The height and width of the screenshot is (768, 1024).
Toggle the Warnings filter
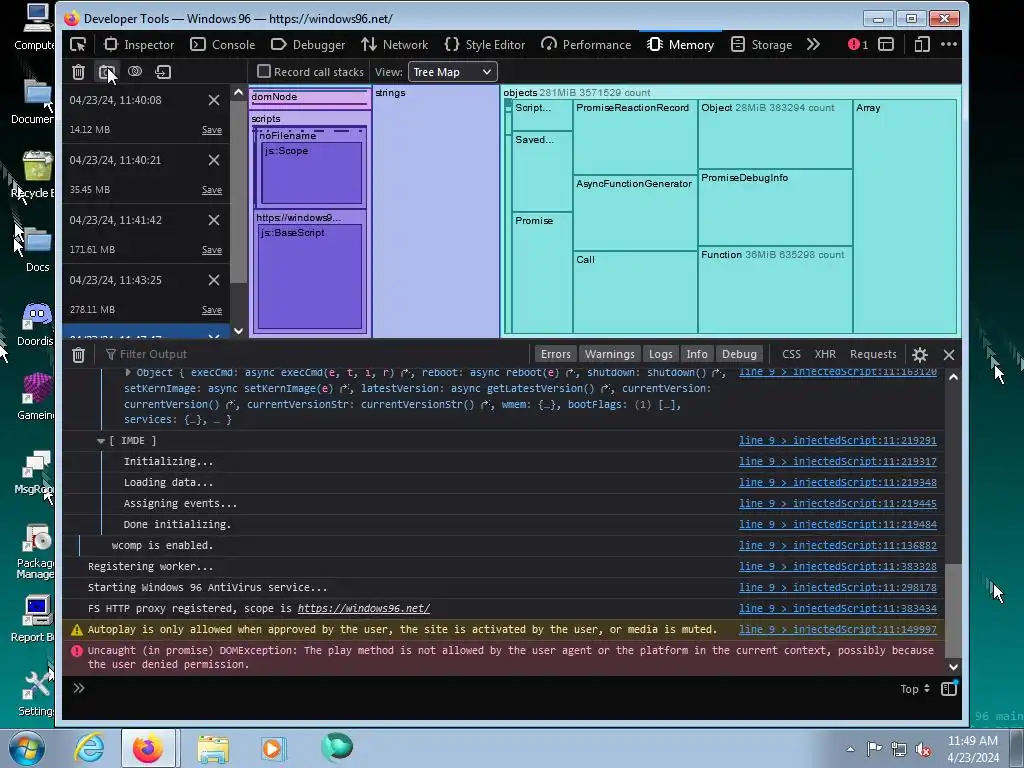tap(609, 354)
